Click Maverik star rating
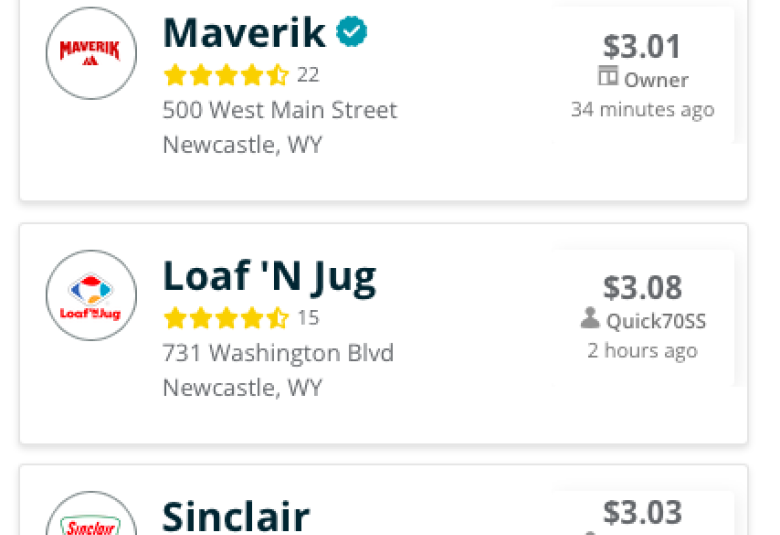The width and height of the screenshot is (780, 535). pyautogui.click(x=226, y=75)
